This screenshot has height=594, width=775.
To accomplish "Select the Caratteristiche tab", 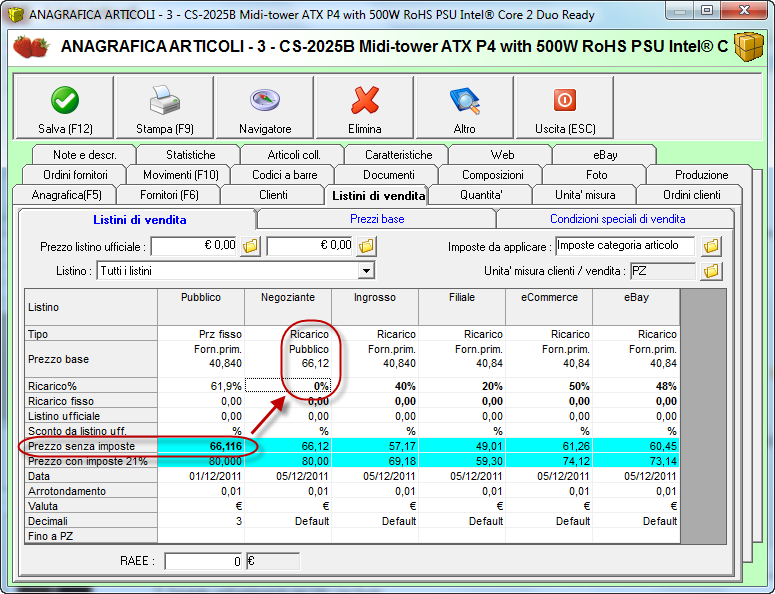I will click(x=398, y=155).
